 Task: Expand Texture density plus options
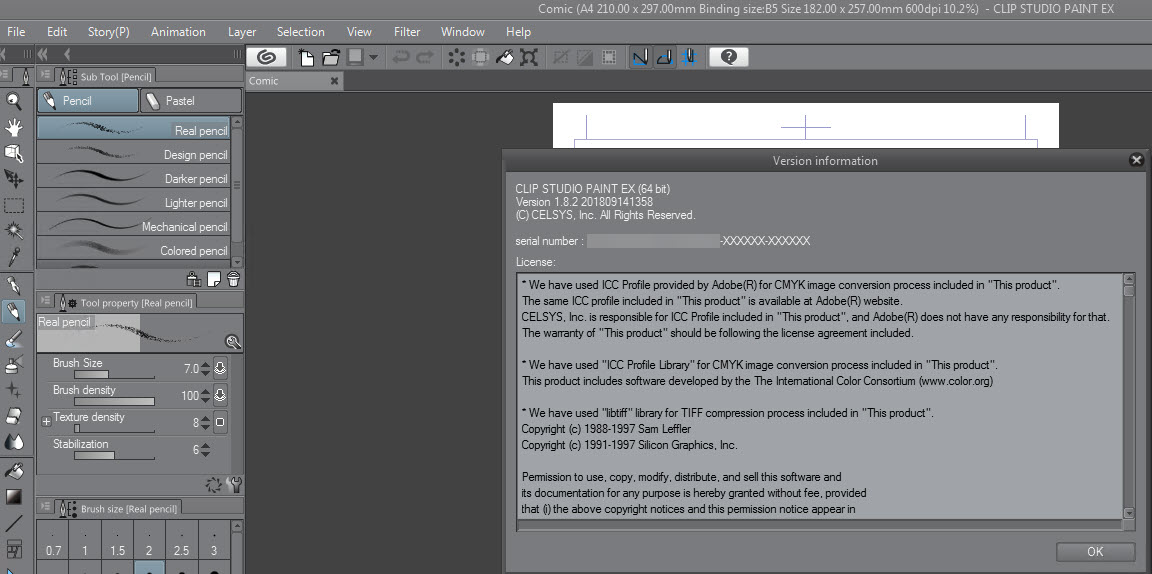tap(46, 422)
